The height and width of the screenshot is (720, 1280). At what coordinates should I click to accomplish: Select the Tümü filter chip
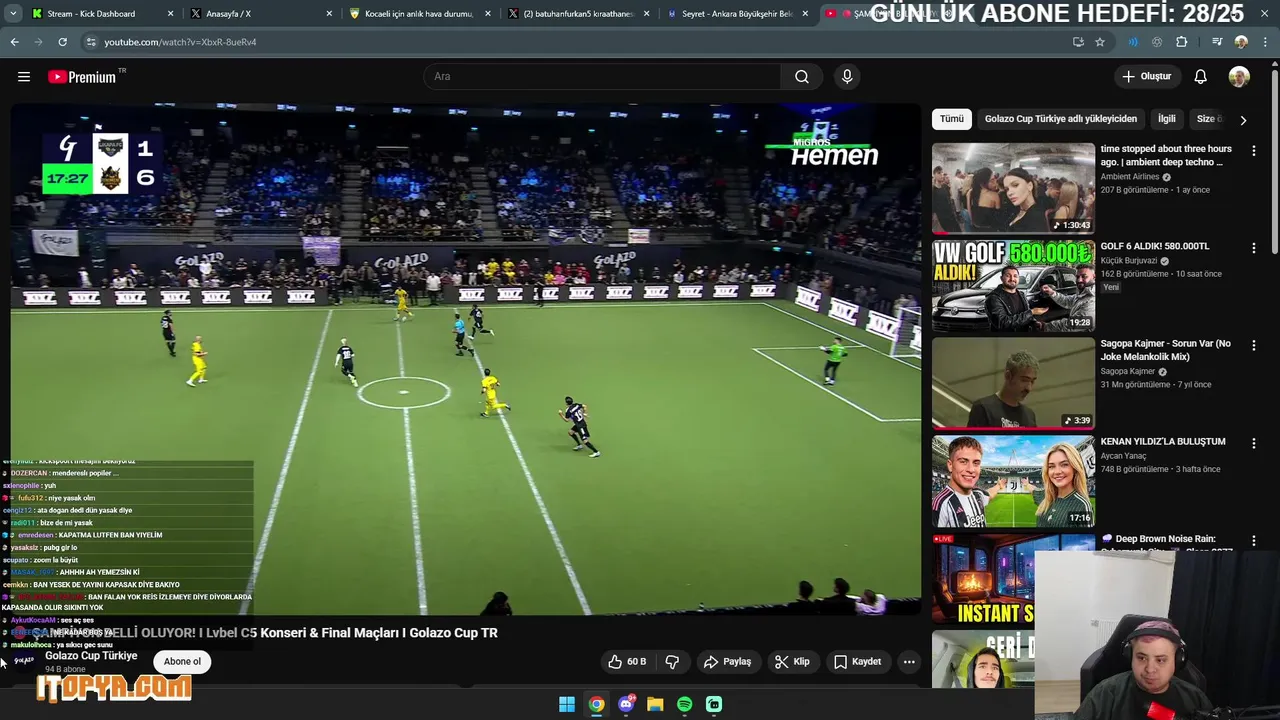click(x=952, y=119)
